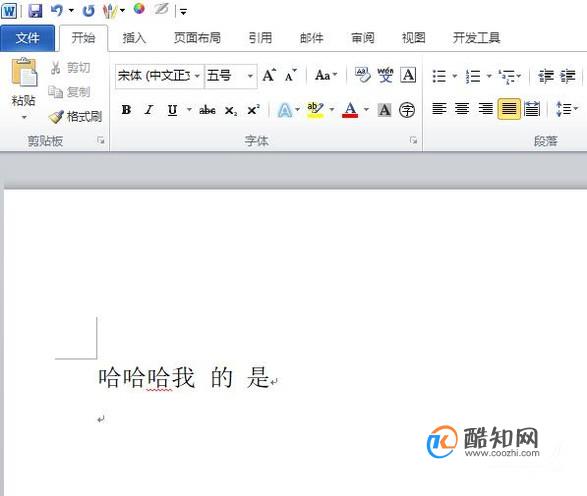Image resolution: width=587 pixels, height=496 pixels.
Task: Open the 文件 file menu button
Action: pos(27,38)
